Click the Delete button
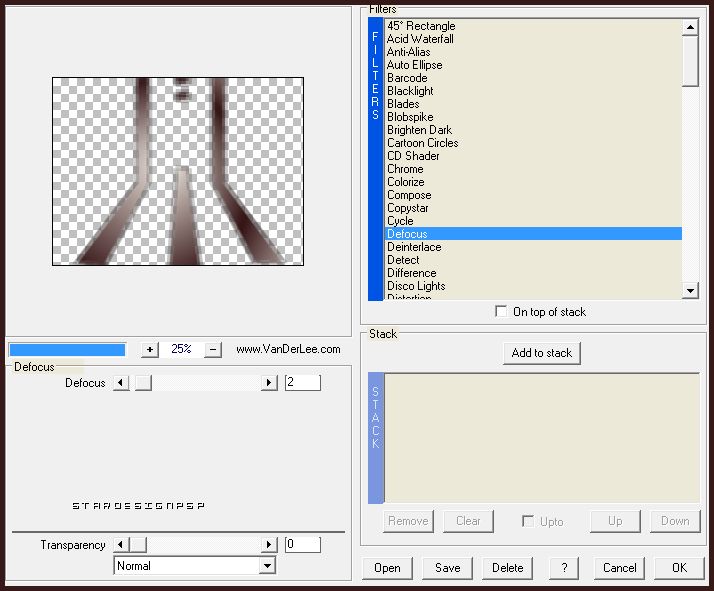 pos(508,568)
